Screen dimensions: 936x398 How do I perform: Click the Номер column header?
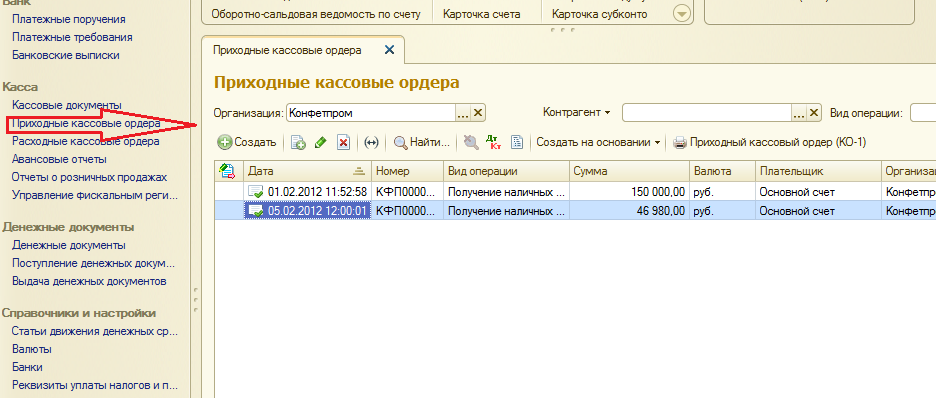pos(407,171)
